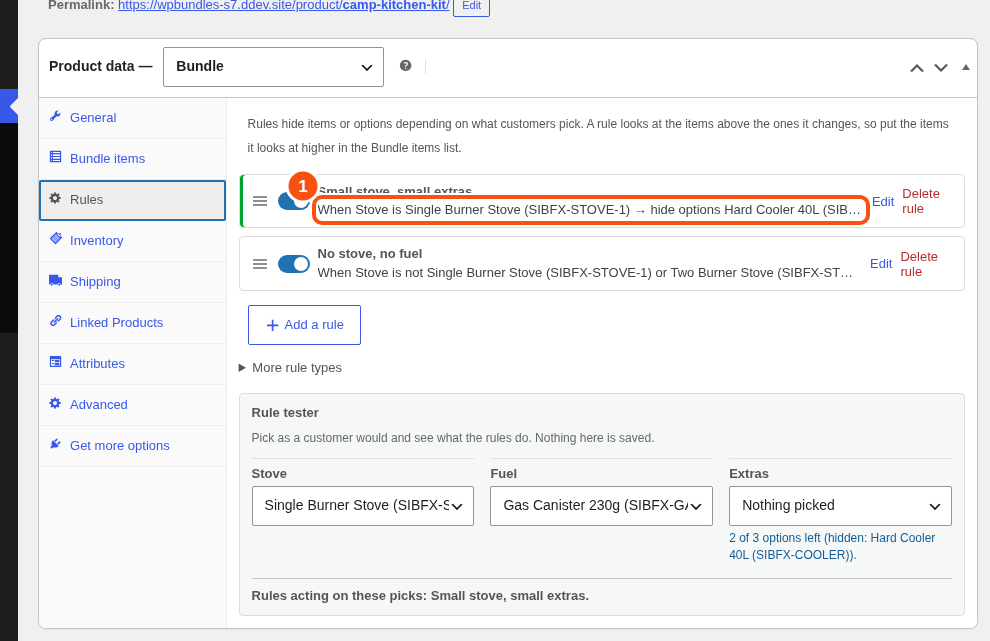Screen dimensions: 990x641
Task: Edit the 'Small stove, small extras' rule
Action: click(883, 201)
